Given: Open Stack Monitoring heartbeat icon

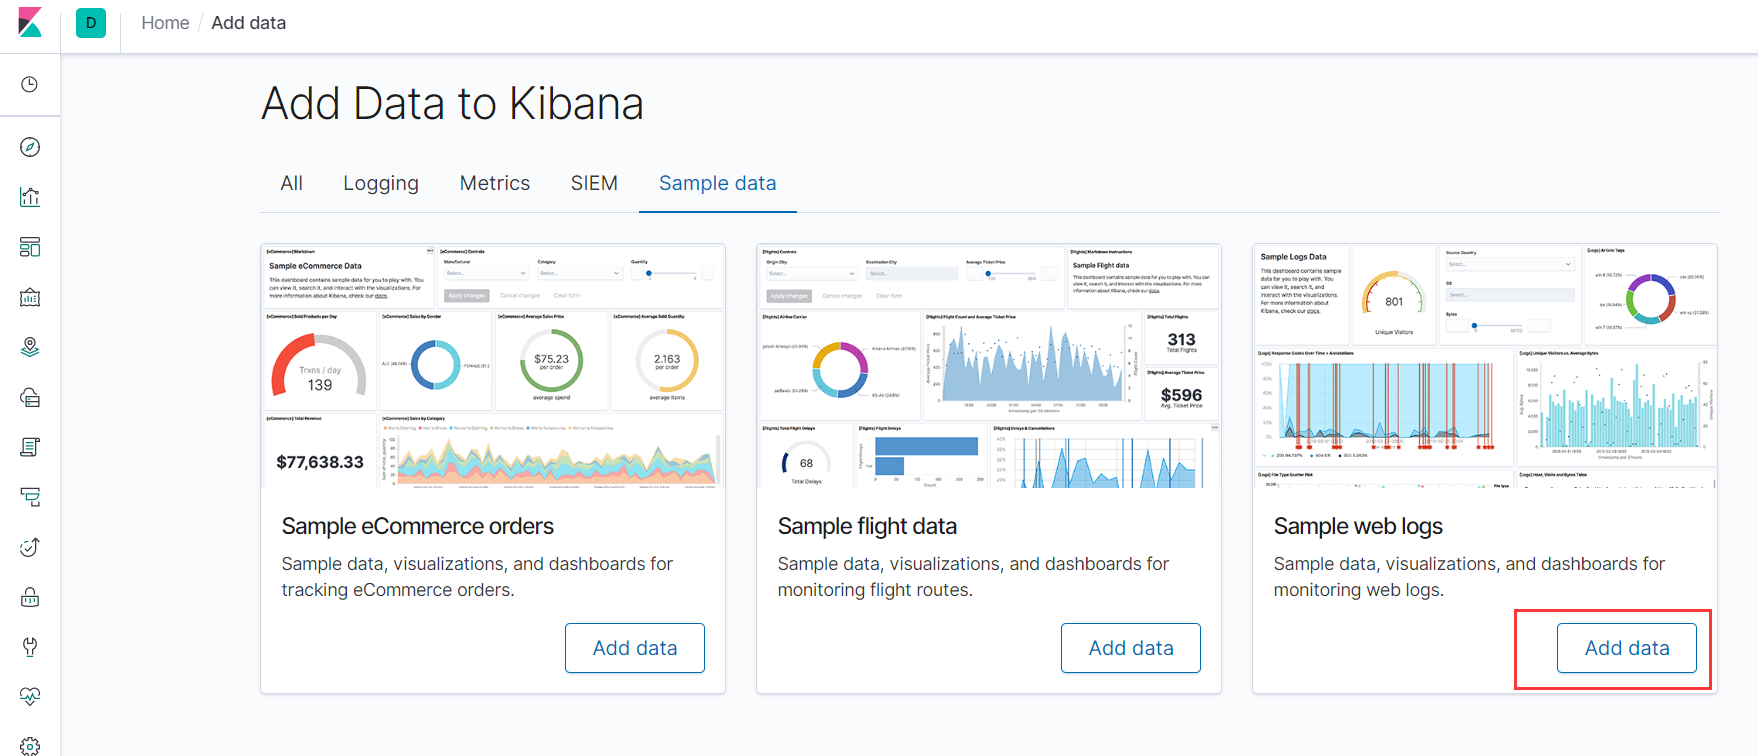Looking at the screenshot, I should tap(30, 697).
